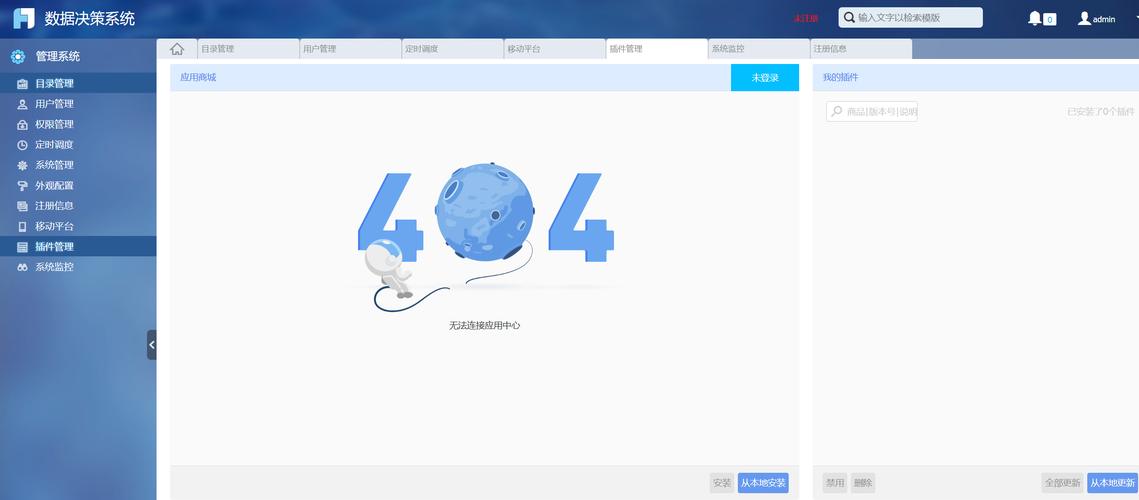
Task: Click the binoculars icon beside sidebar 系统监控
Action: coord(23,267)
